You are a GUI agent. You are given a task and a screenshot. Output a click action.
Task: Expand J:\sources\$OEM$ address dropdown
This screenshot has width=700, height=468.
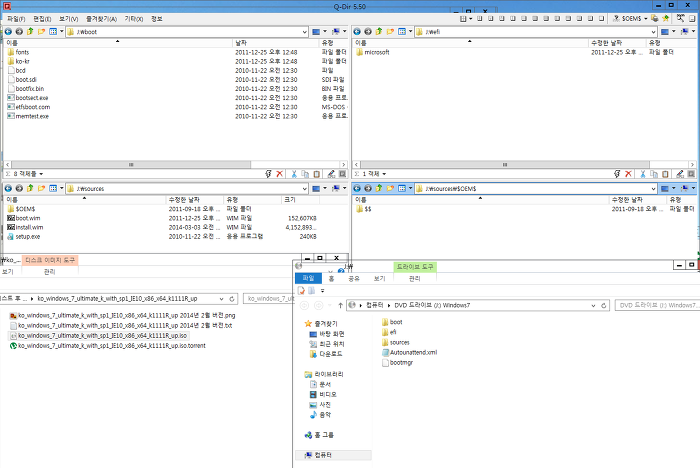point(653,189)
